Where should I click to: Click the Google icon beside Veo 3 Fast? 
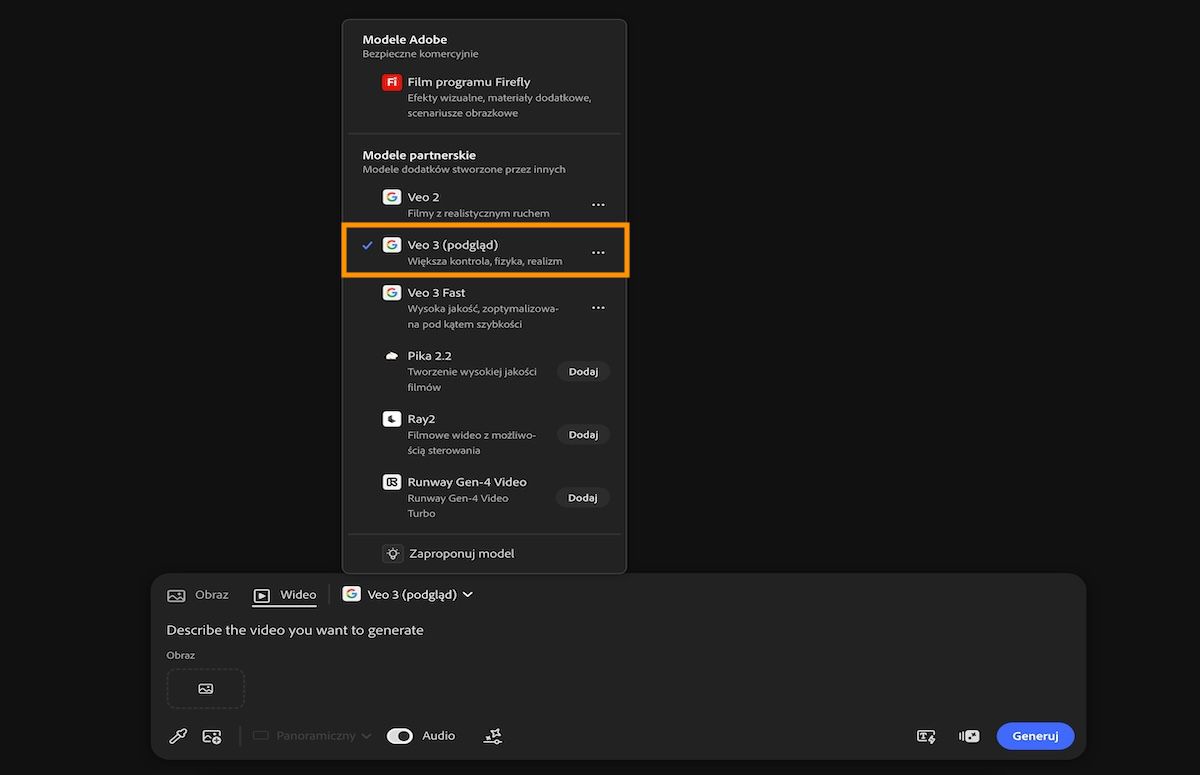(392, 293)
